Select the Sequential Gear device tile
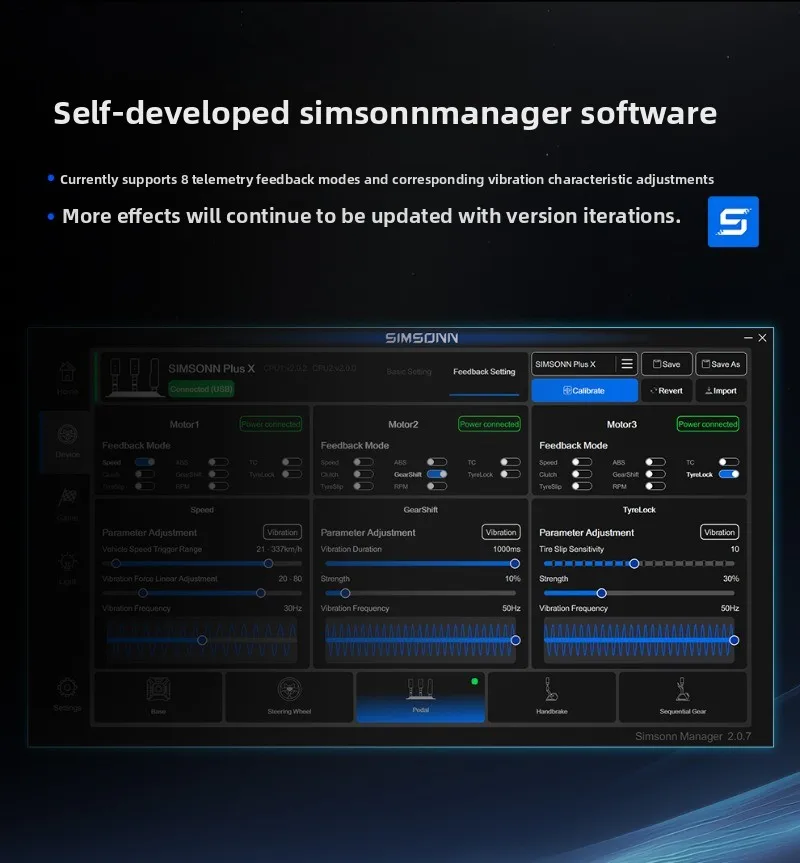This screenshot has height=863, width=800. pyautogui.click(x=683, y=697)
